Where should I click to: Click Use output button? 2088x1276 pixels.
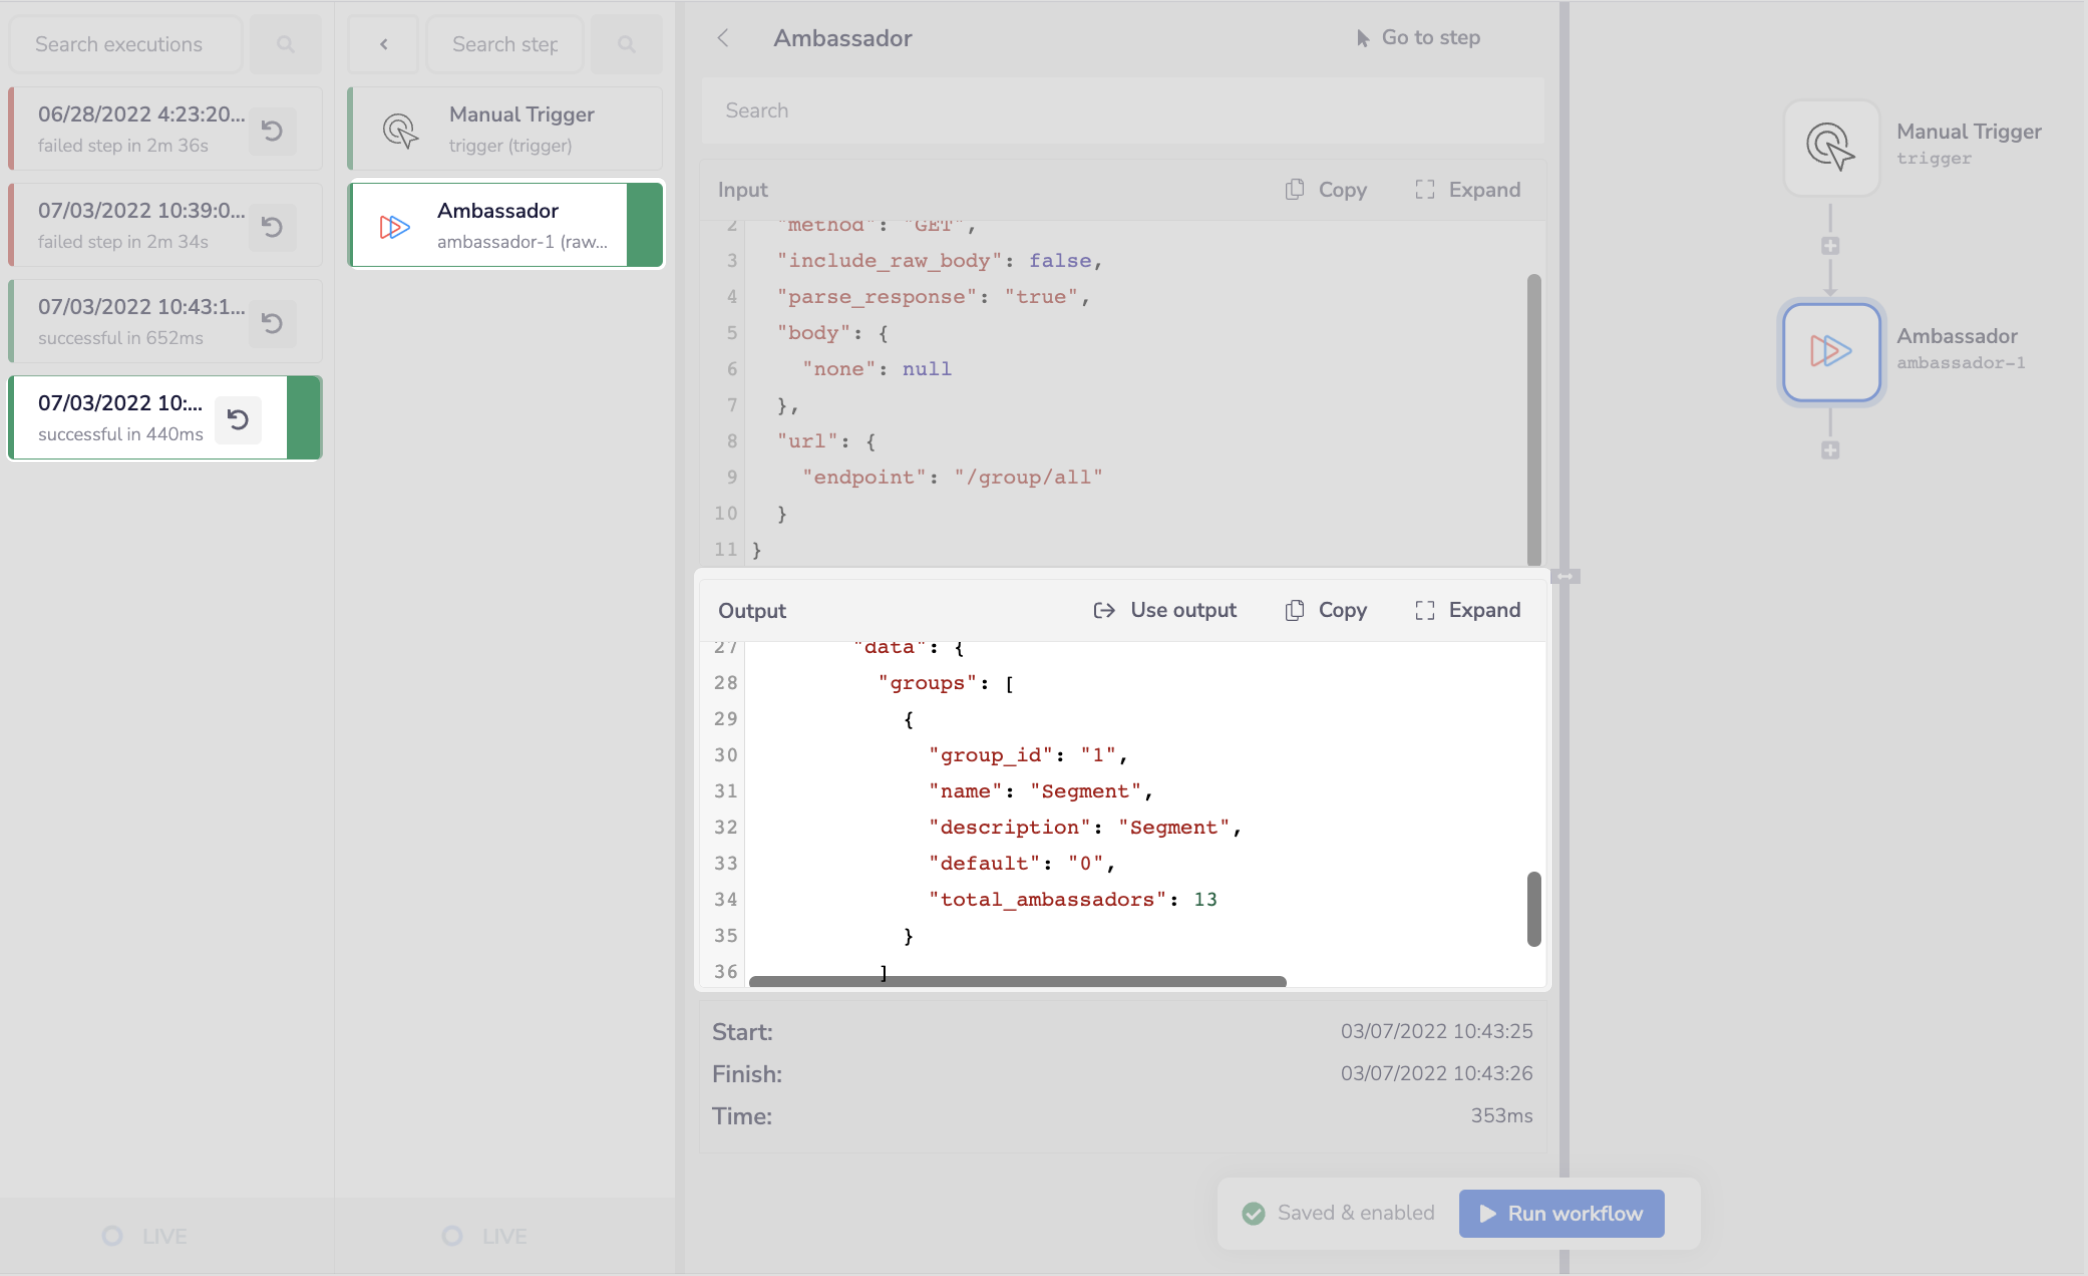tap(1165, 610)
